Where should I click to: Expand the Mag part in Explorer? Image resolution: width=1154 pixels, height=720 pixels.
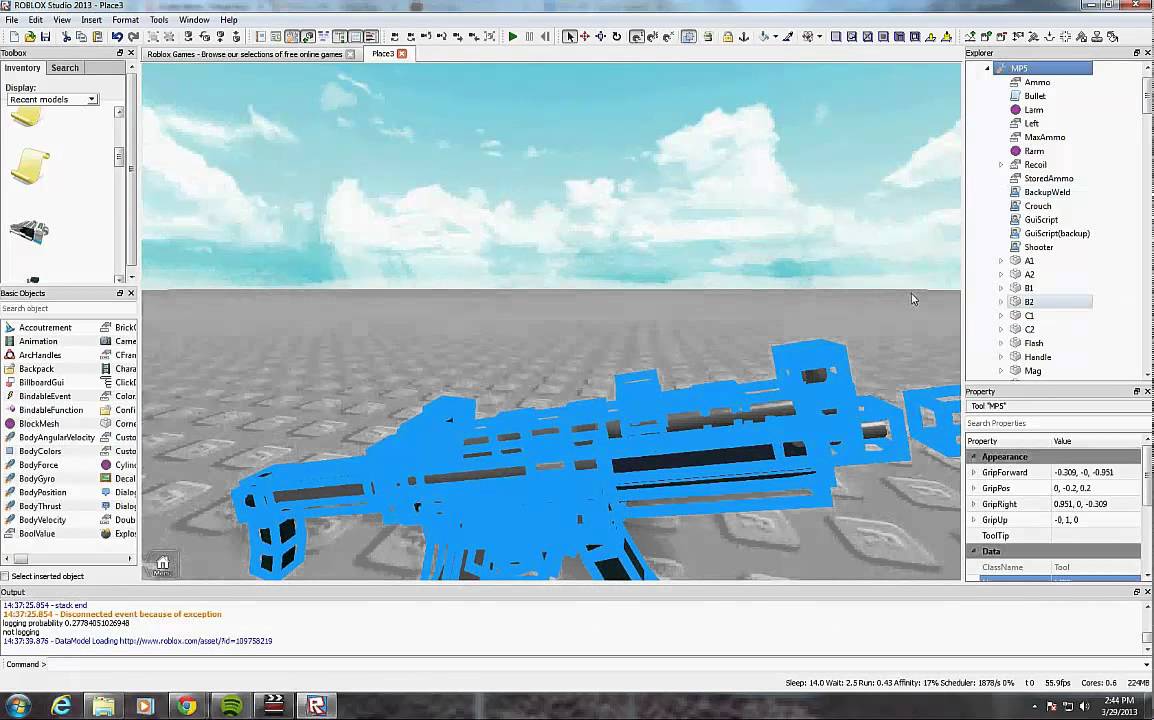(1001, 371)
